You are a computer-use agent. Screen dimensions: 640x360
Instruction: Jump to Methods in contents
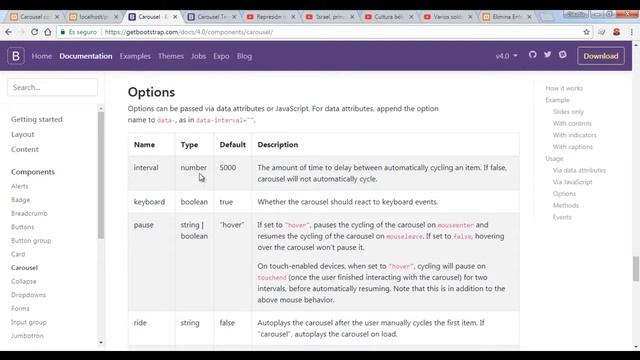click(566, 205)
